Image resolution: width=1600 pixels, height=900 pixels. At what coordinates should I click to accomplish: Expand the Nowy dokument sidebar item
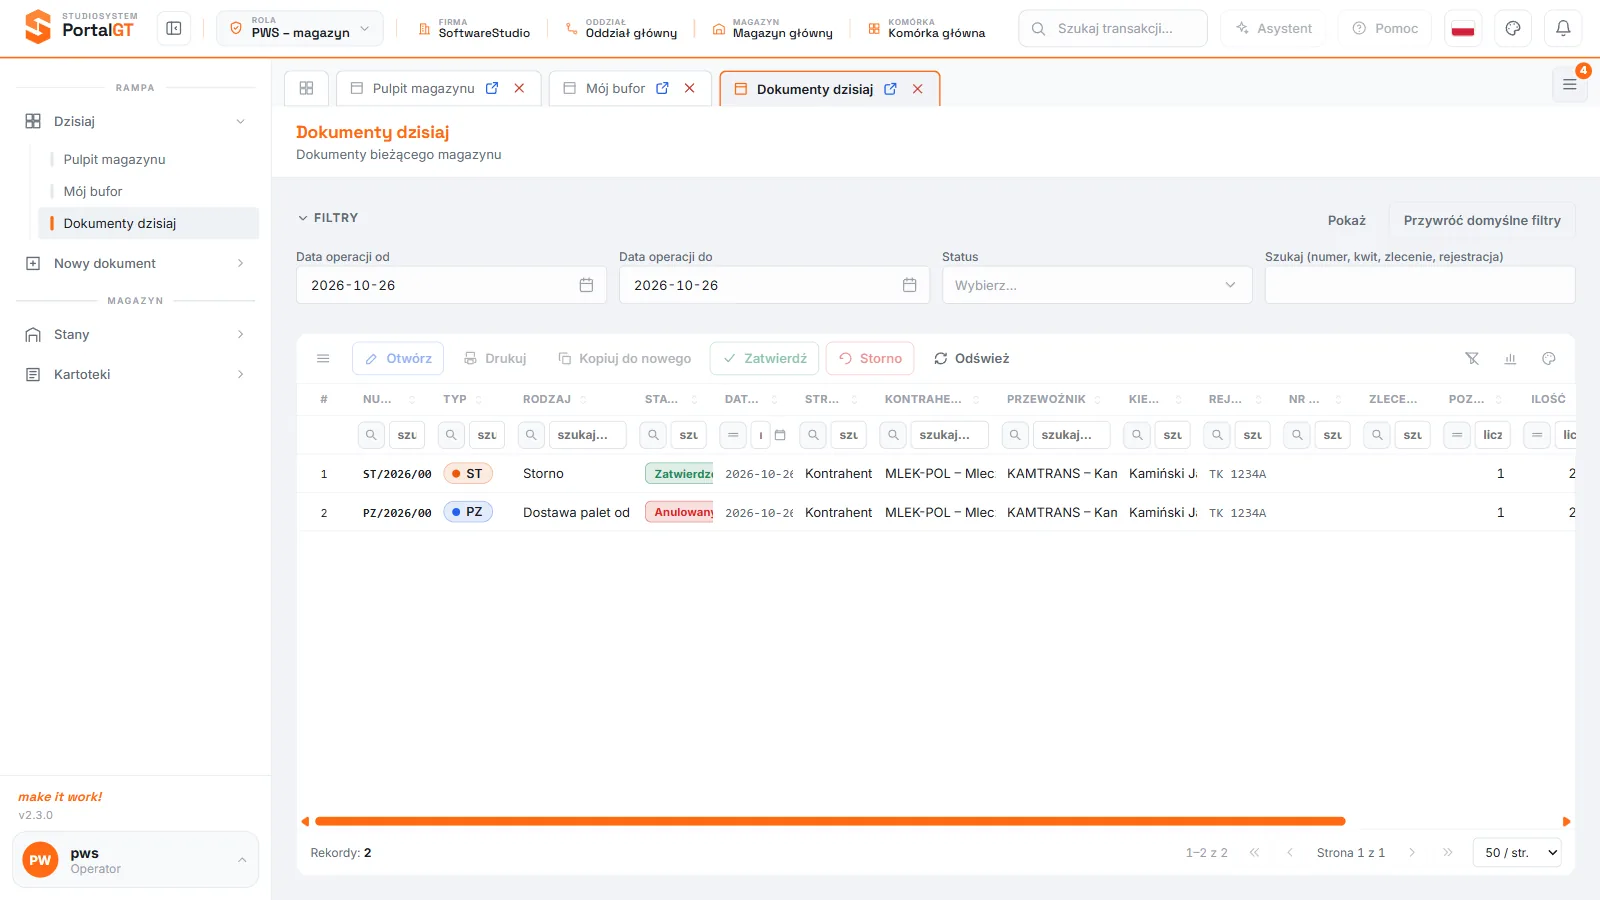pyautogui.click(x=135, y=263)
